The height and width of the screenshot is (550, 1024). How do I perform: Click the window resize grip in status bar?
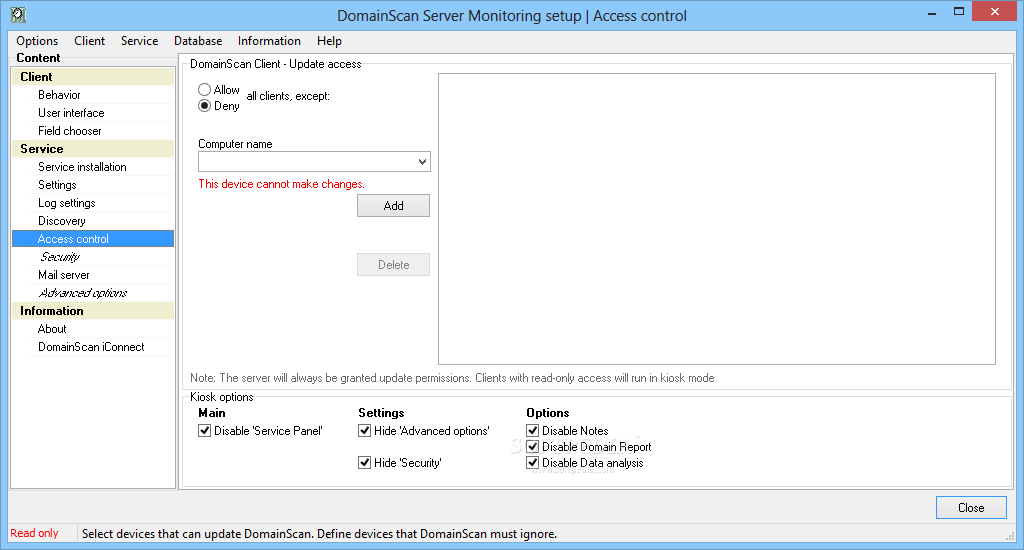point(1010,536)
